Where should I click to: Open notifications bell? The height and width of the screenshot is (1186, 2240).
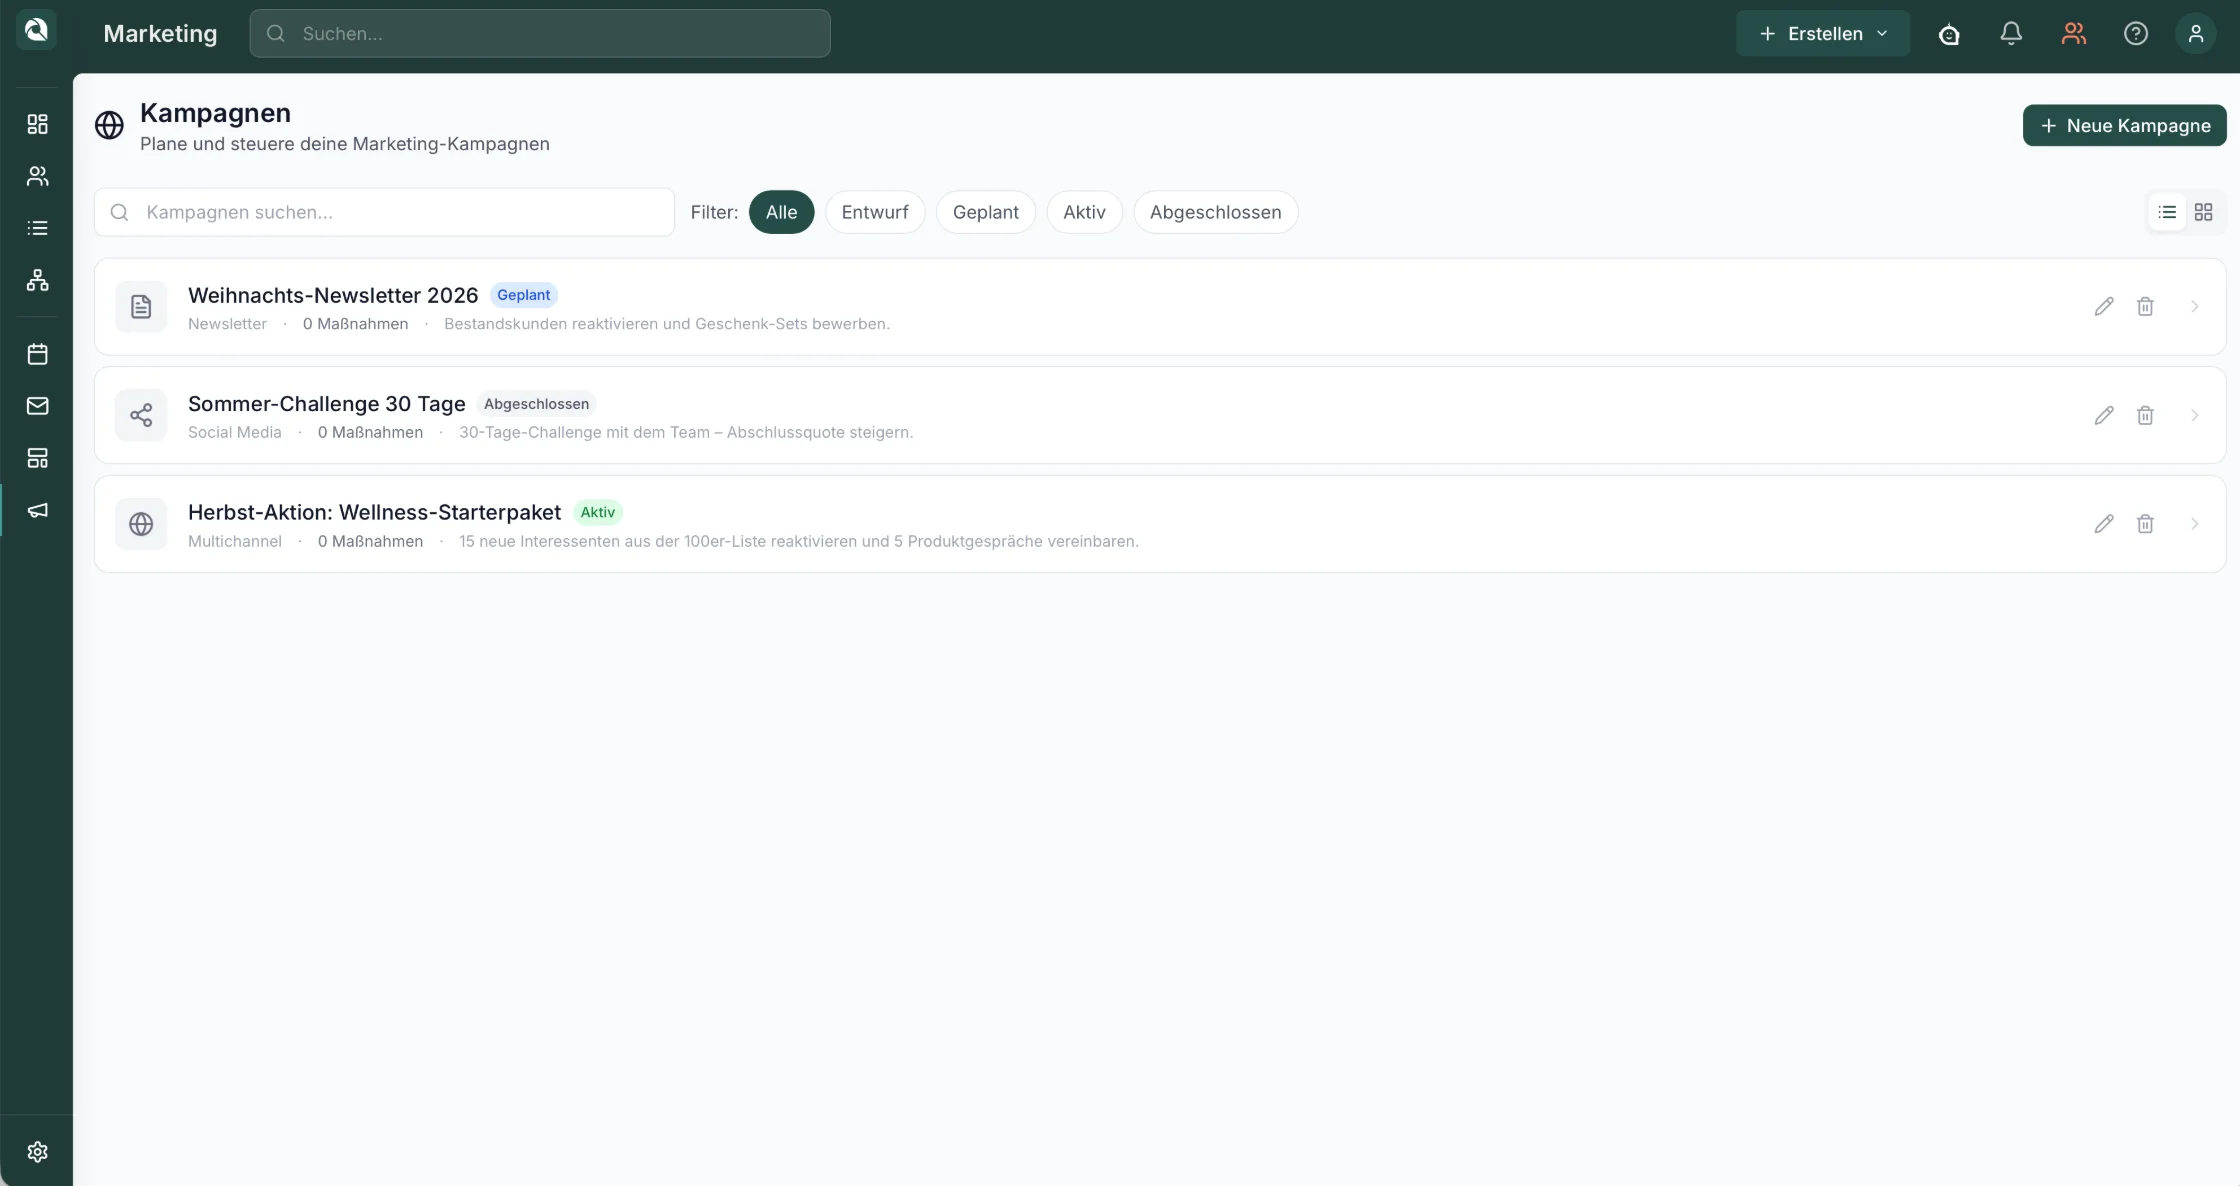point(2011,34)
